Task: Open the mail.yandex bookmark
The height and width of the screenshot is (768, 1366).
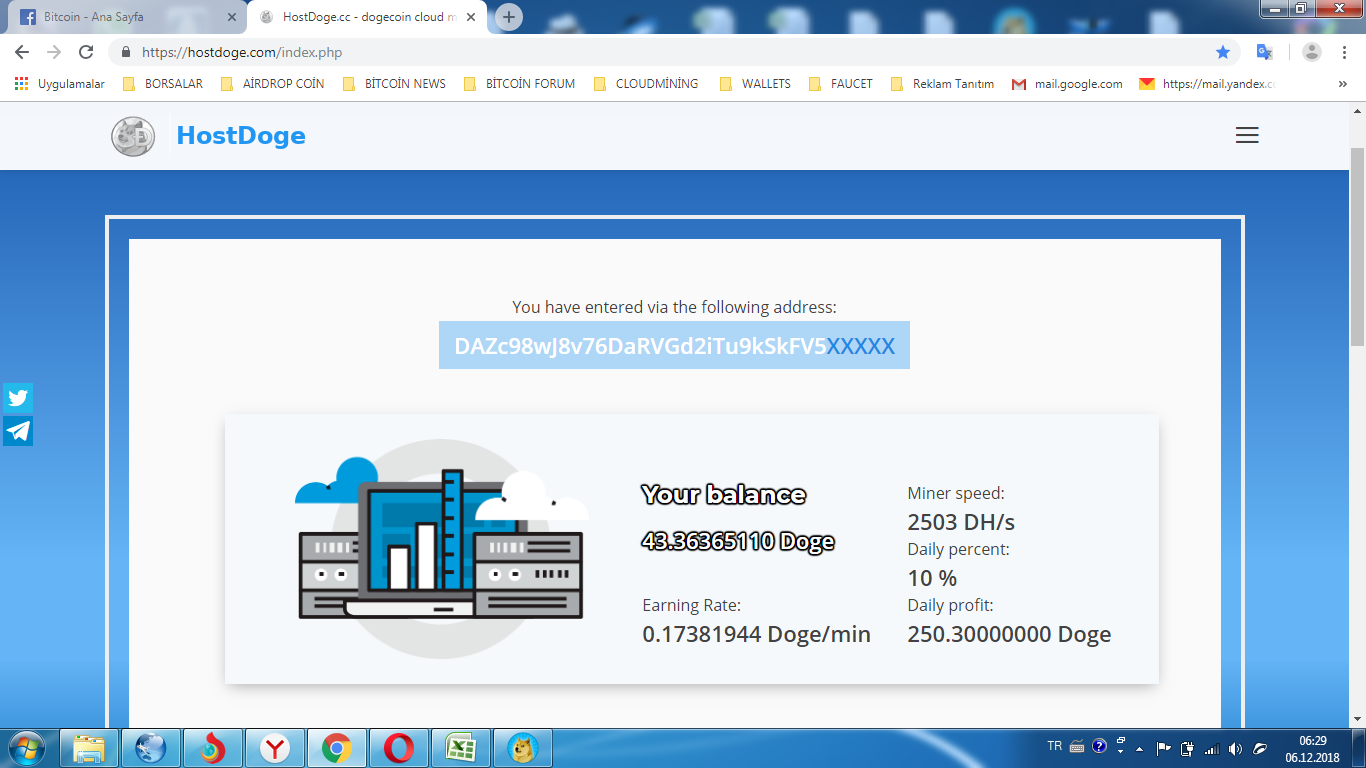Action: pos(1207,84)
